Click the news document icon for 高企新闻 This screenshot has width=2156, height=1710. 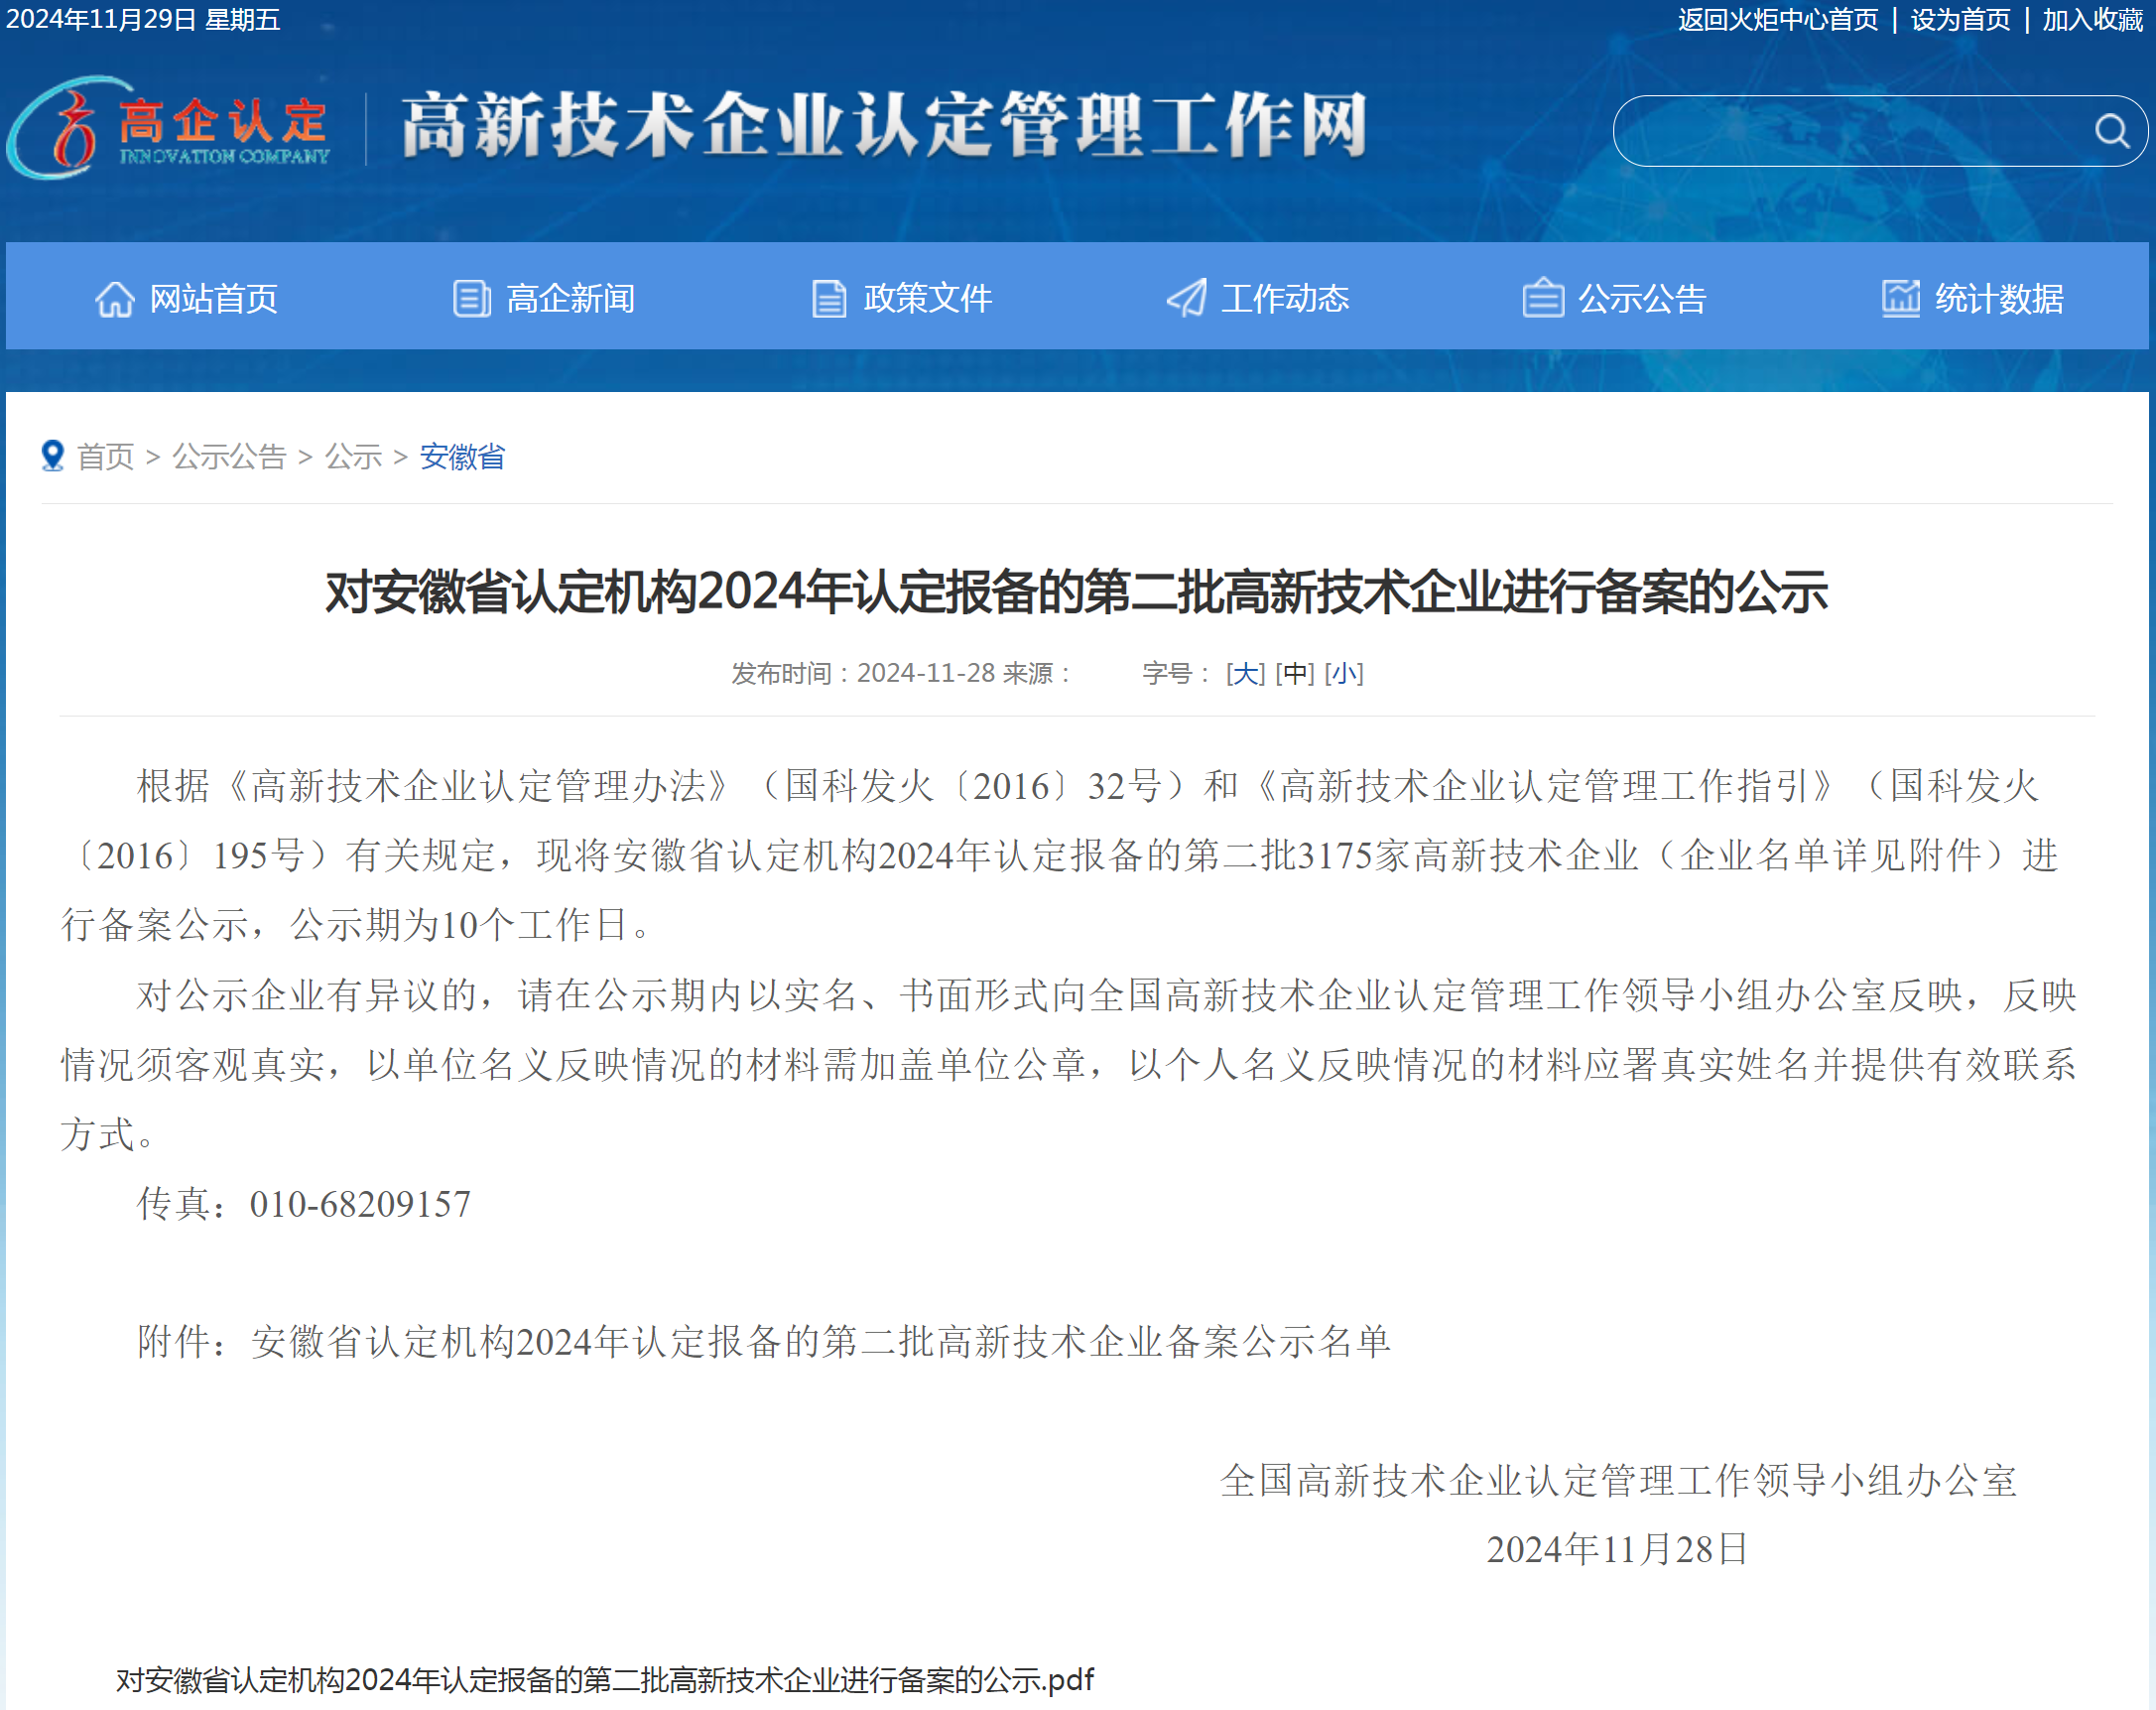470,296
